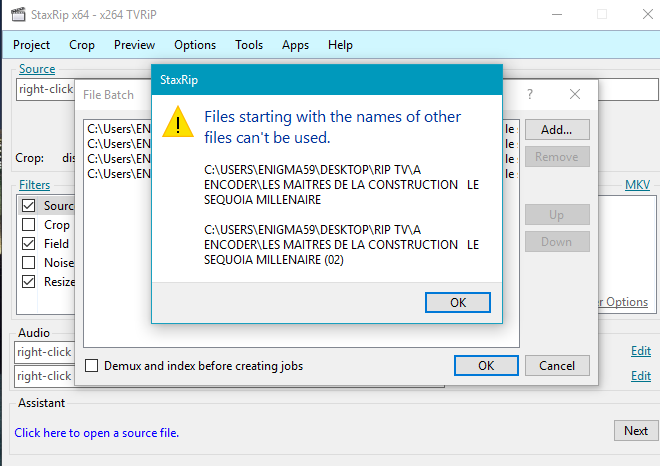
Task: Click the Filters link
Action: coord(35,185)
